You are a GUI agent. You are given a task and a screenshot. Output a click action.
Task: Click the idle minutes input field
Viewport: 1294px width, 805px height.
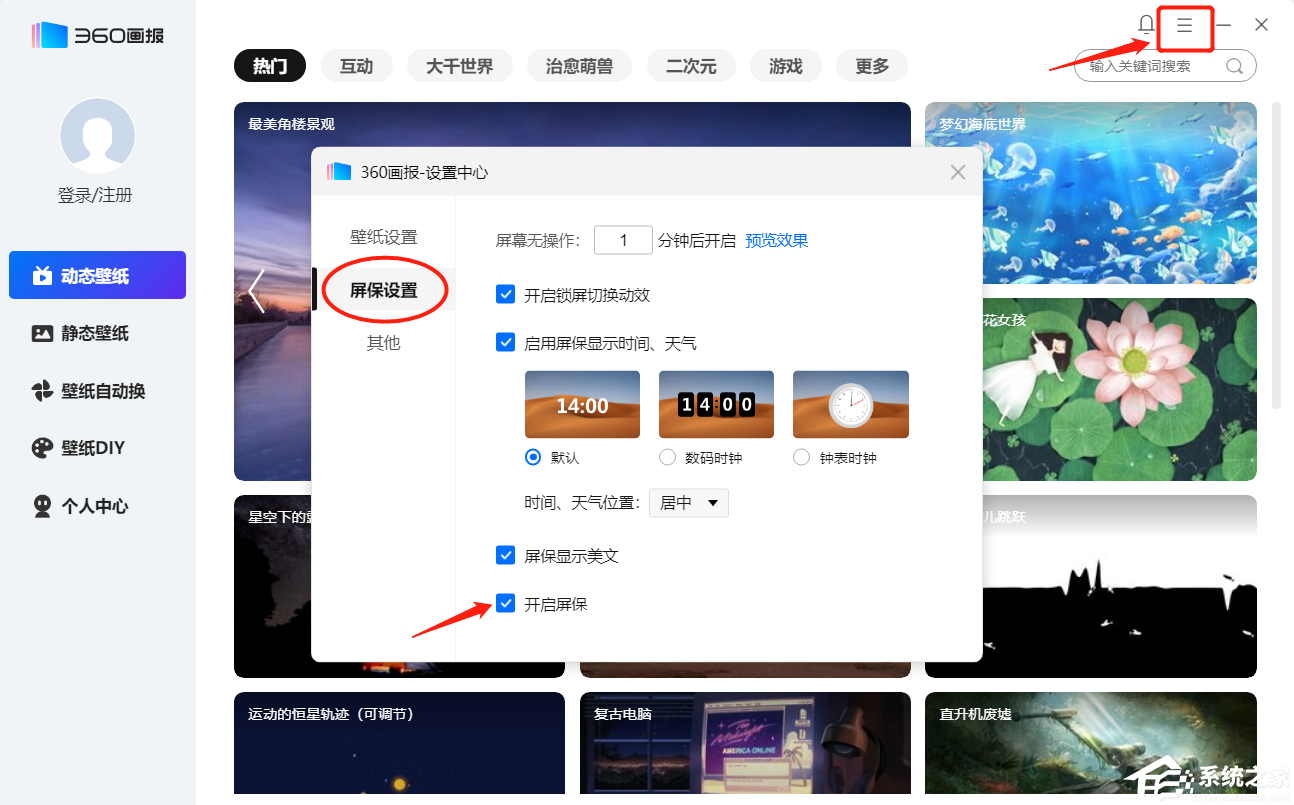click(623, 240)
